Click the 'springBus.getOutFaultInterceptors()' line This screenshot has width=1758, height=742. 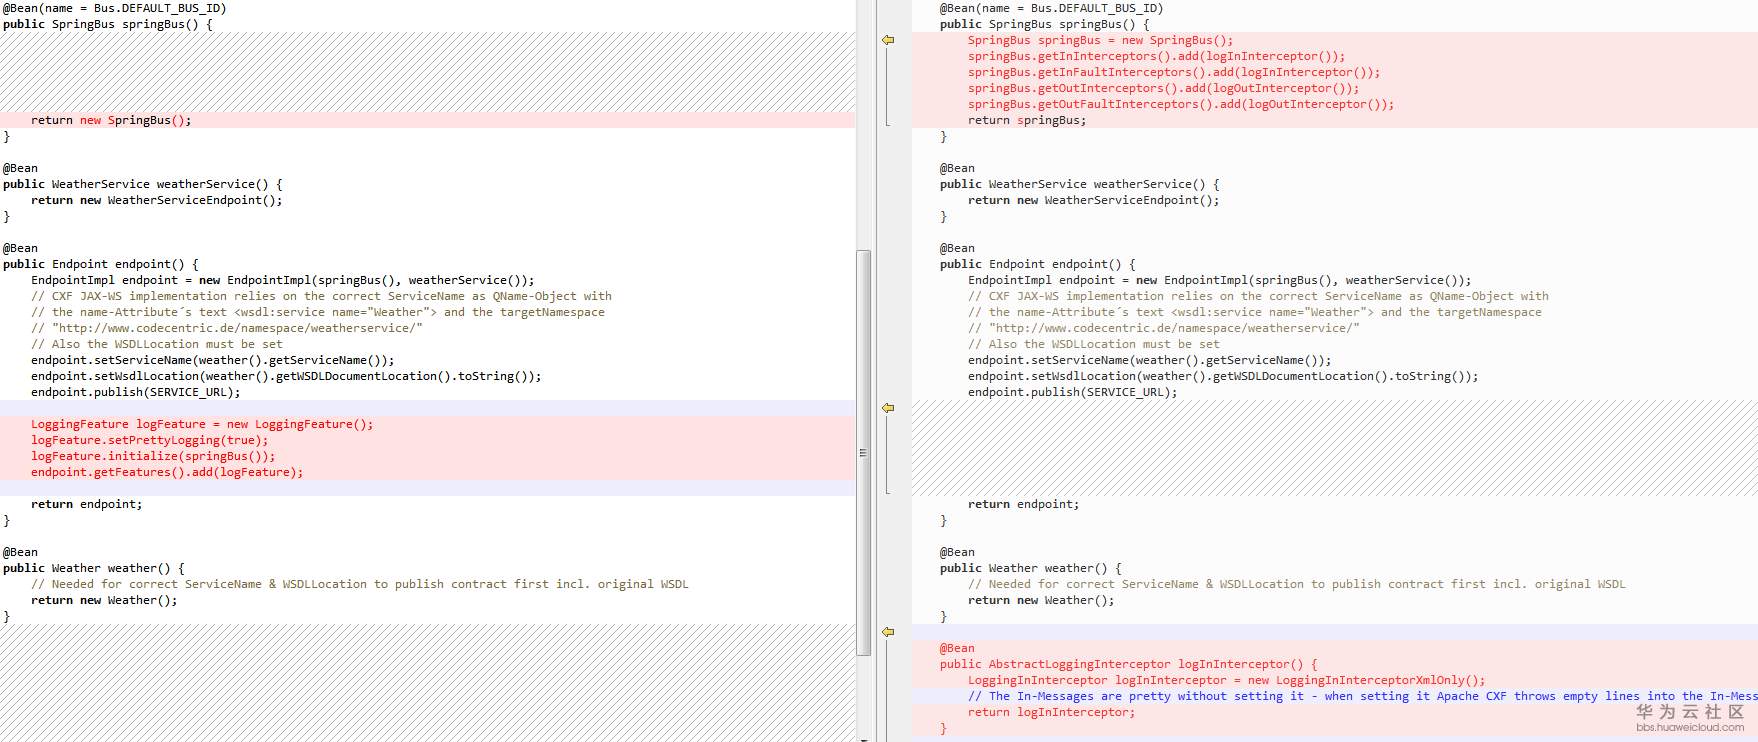pyautogui.click(x=1181, y=104)
